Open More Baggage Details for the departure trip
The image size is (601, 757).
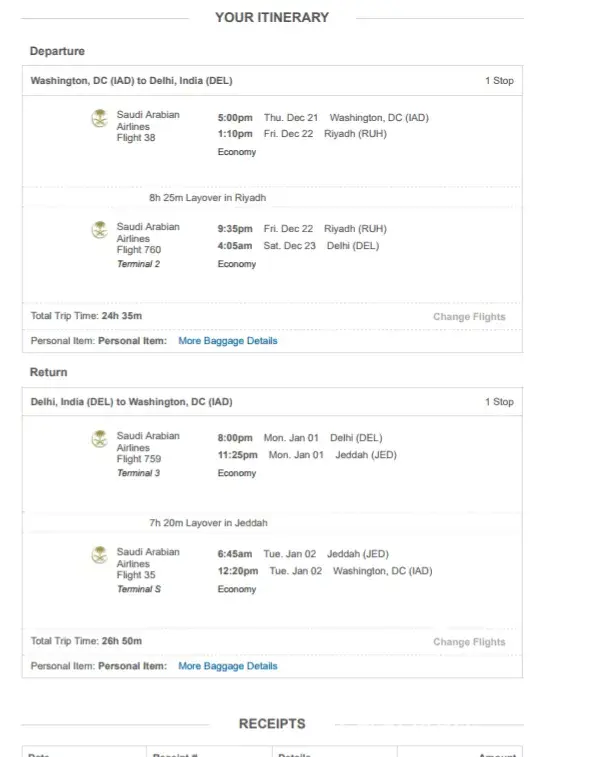click(227, 341)
